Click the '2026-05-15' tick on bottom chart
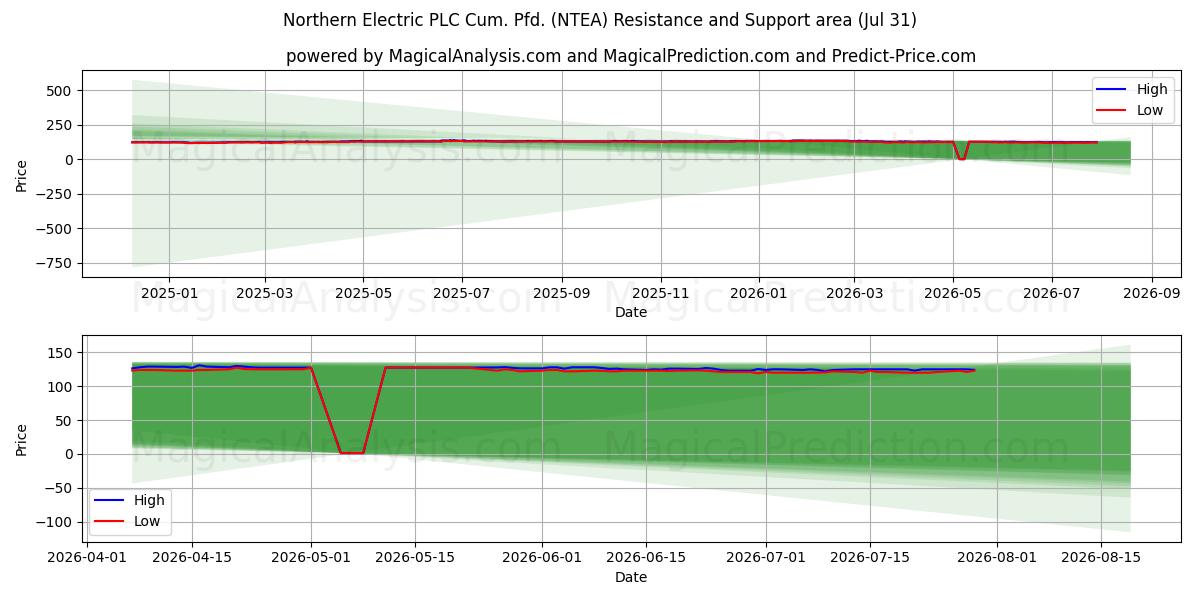Viewport: 1200px width, 600px height. pyautogui.click(x=415, y=557)
